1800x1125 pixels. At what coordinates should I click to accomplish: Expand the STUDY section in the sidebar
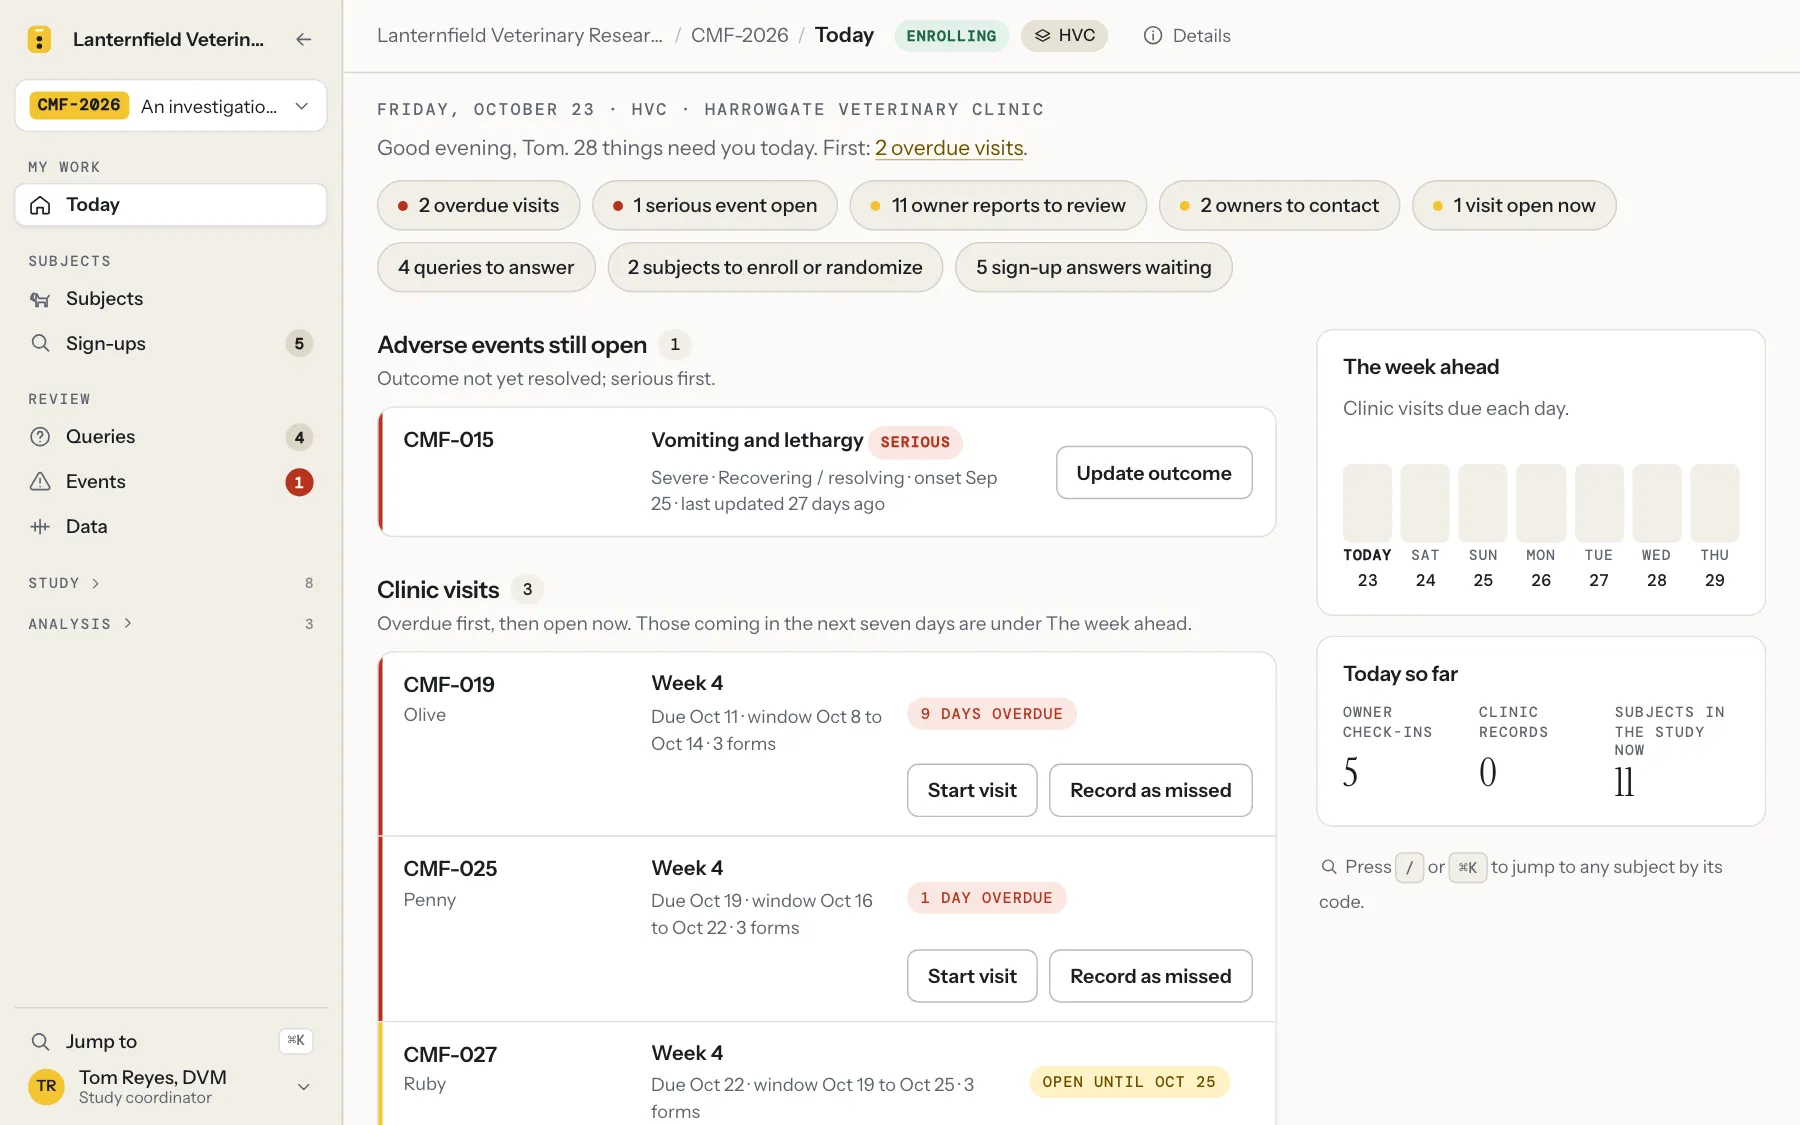pyautogui.click(x=64, y=583)
